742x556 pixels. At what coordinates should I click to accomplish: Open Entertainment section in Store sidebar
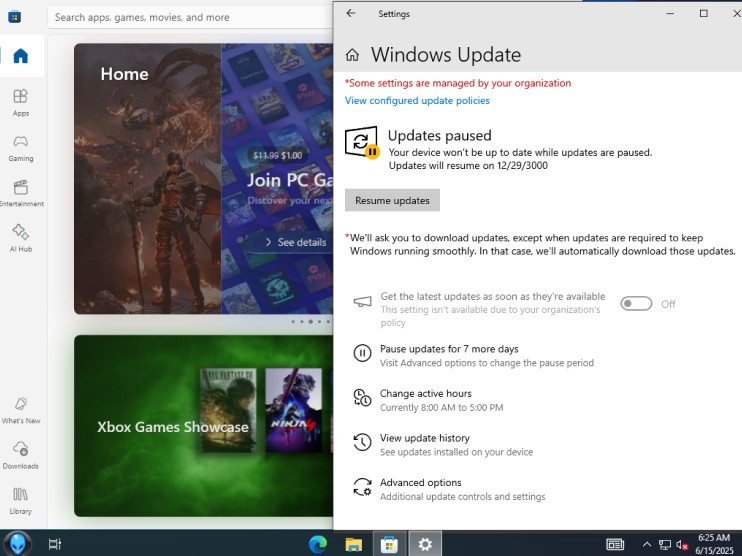[x=21, y=193]
